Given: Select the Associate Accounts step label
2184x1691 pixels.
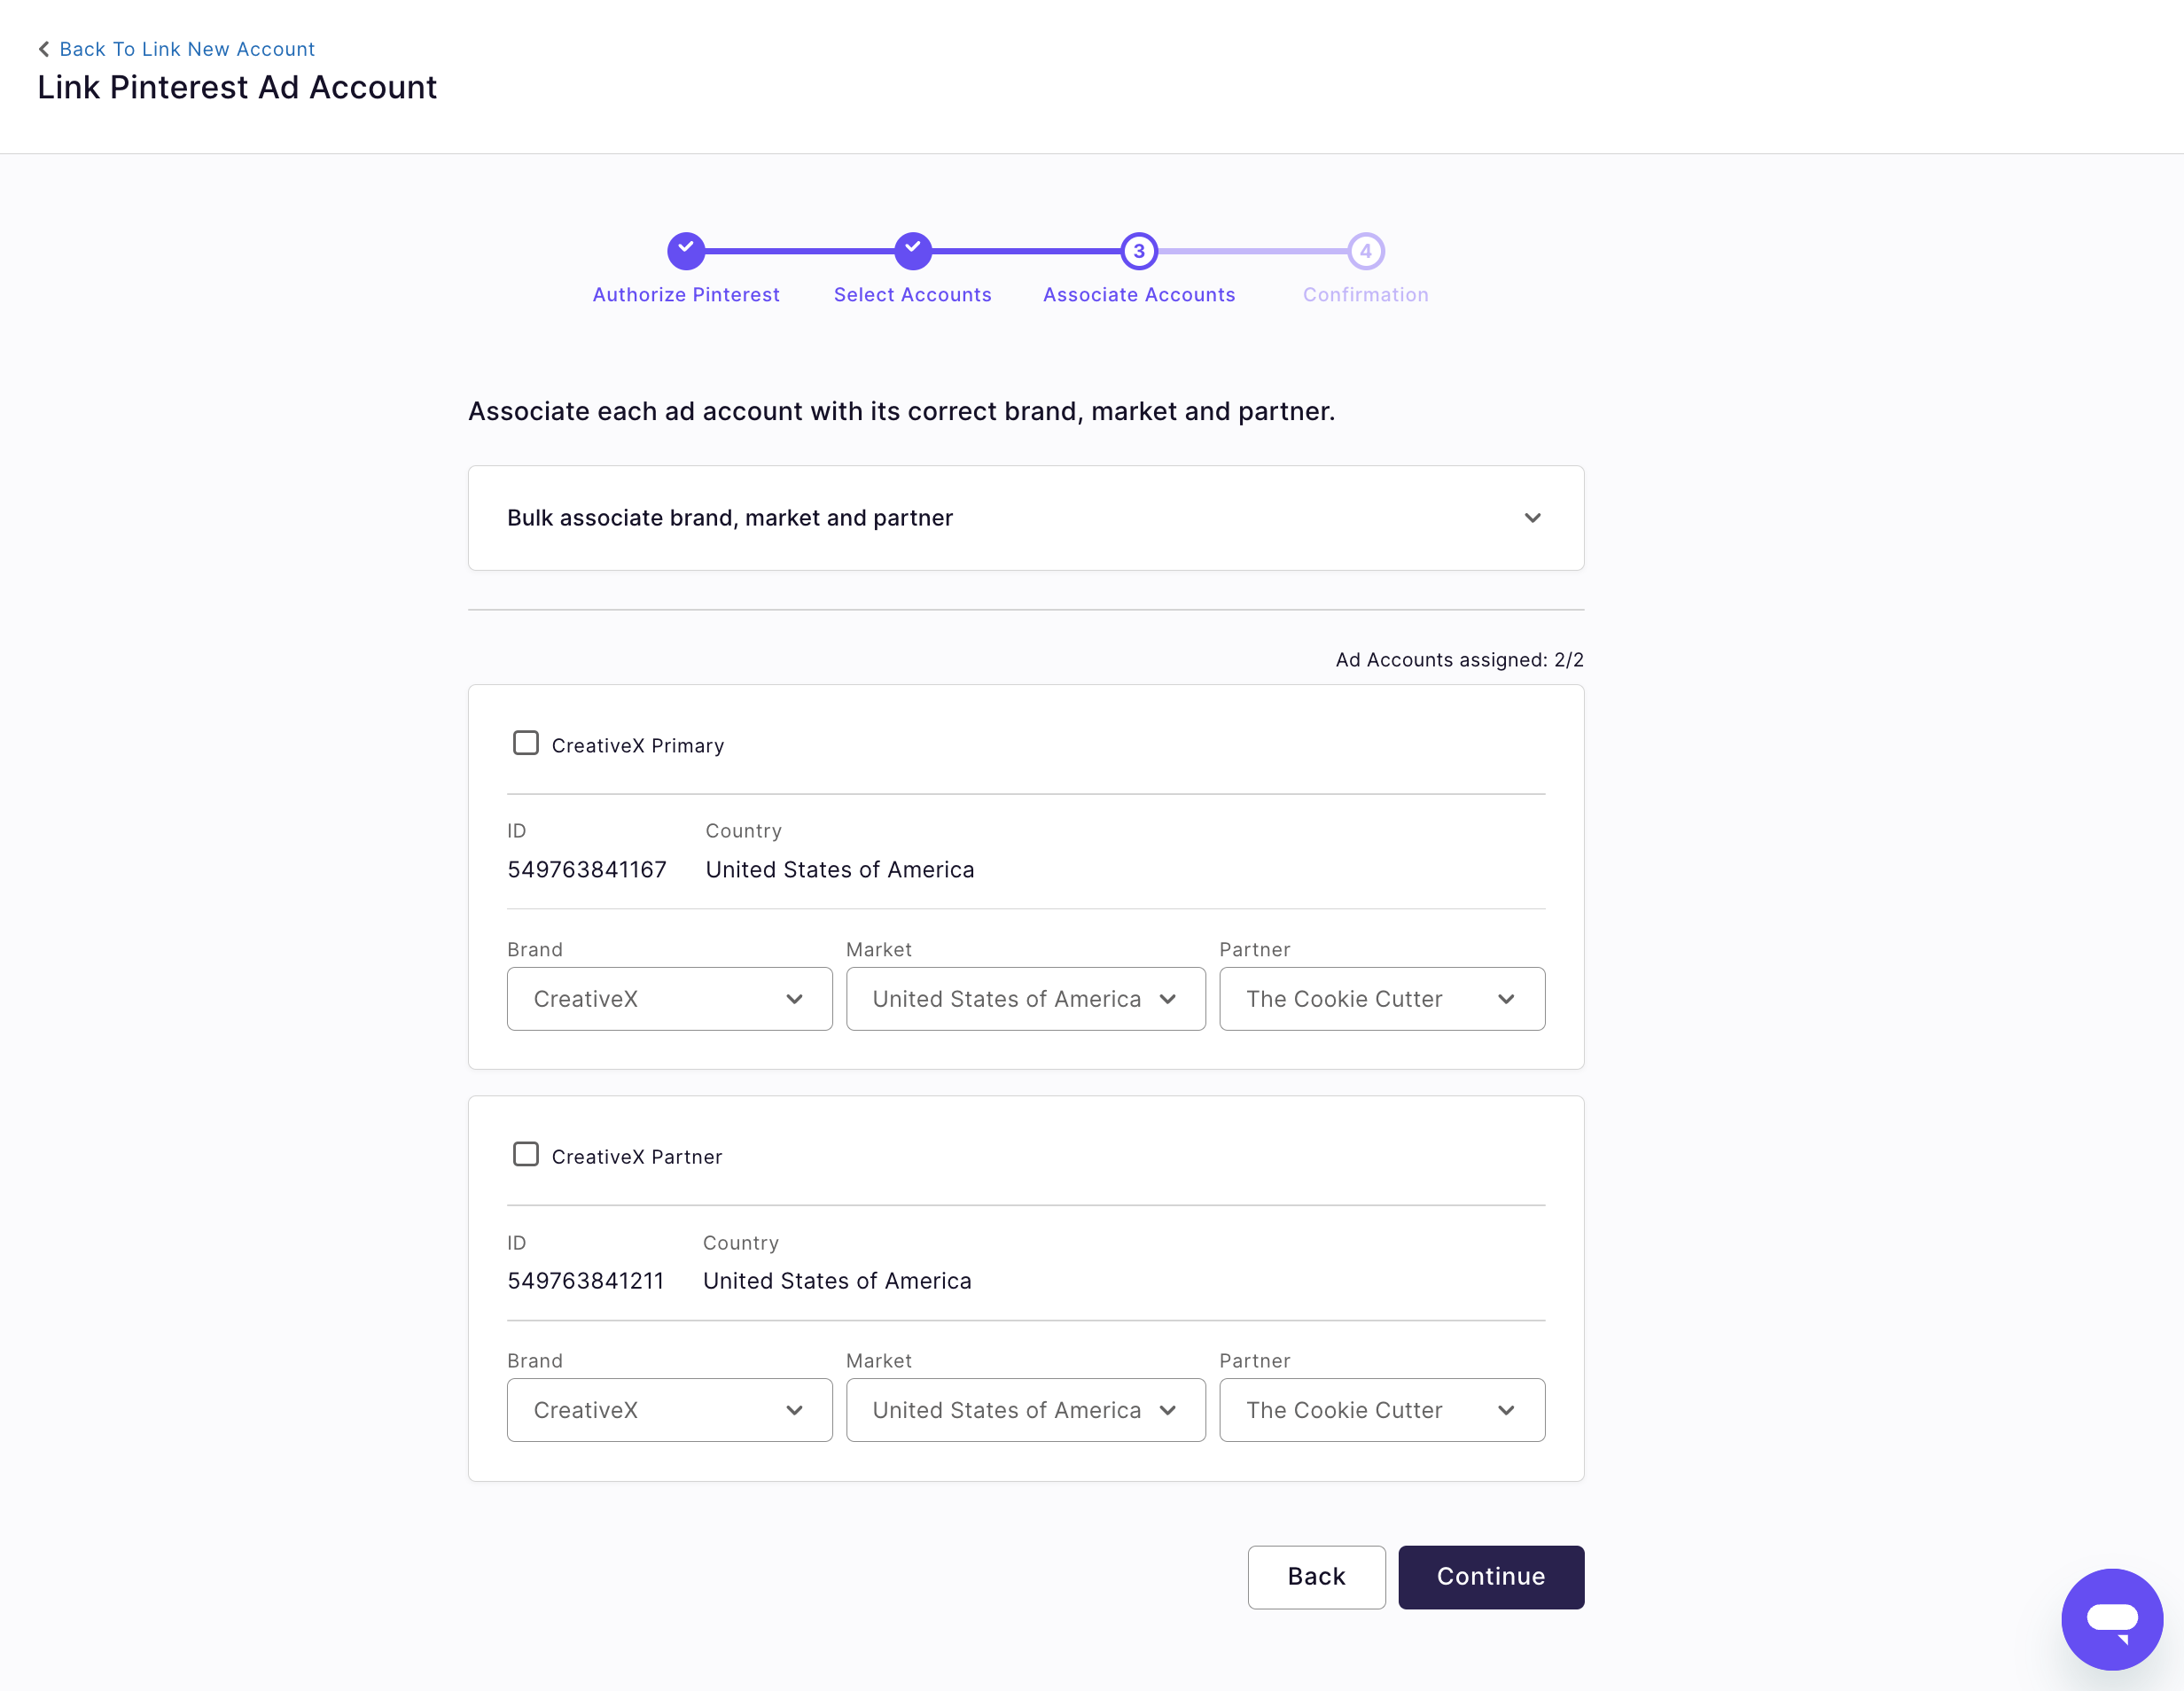Looking at the screenshot, I should [1138, 294].
